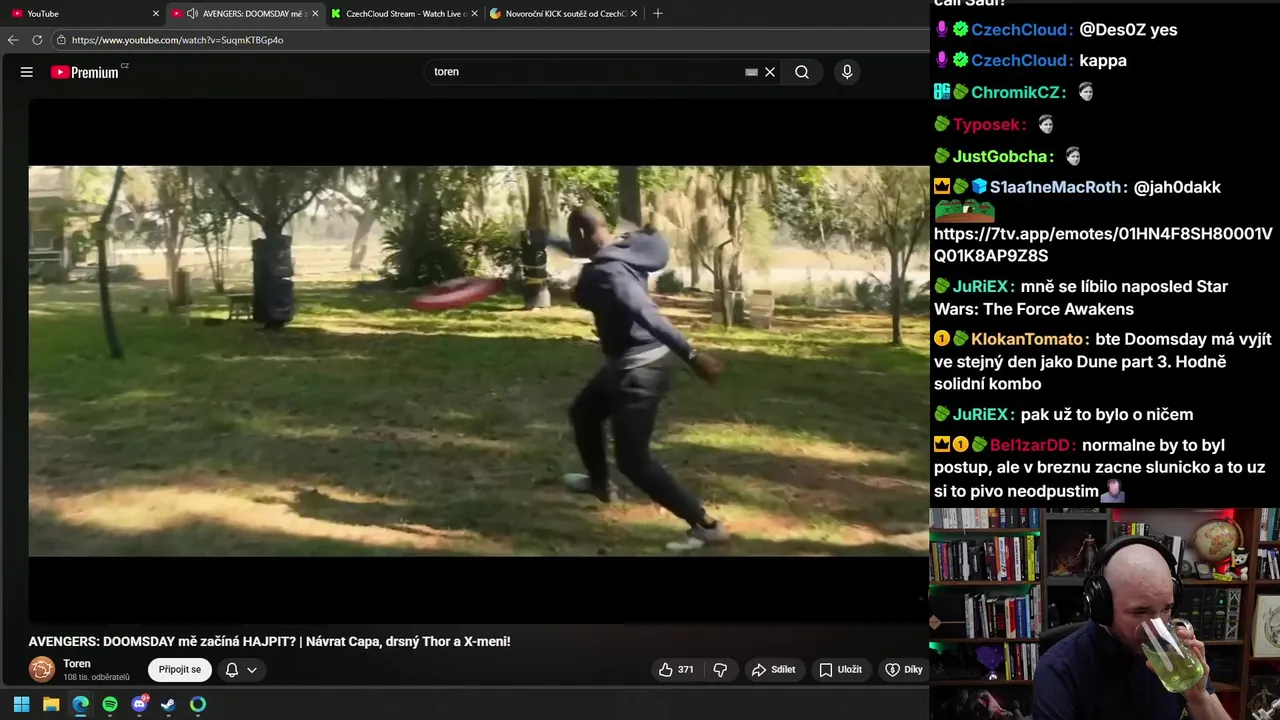Open the Toren channel name link
This screenshot has height=720, width=1280.
(x=77, y=664)
